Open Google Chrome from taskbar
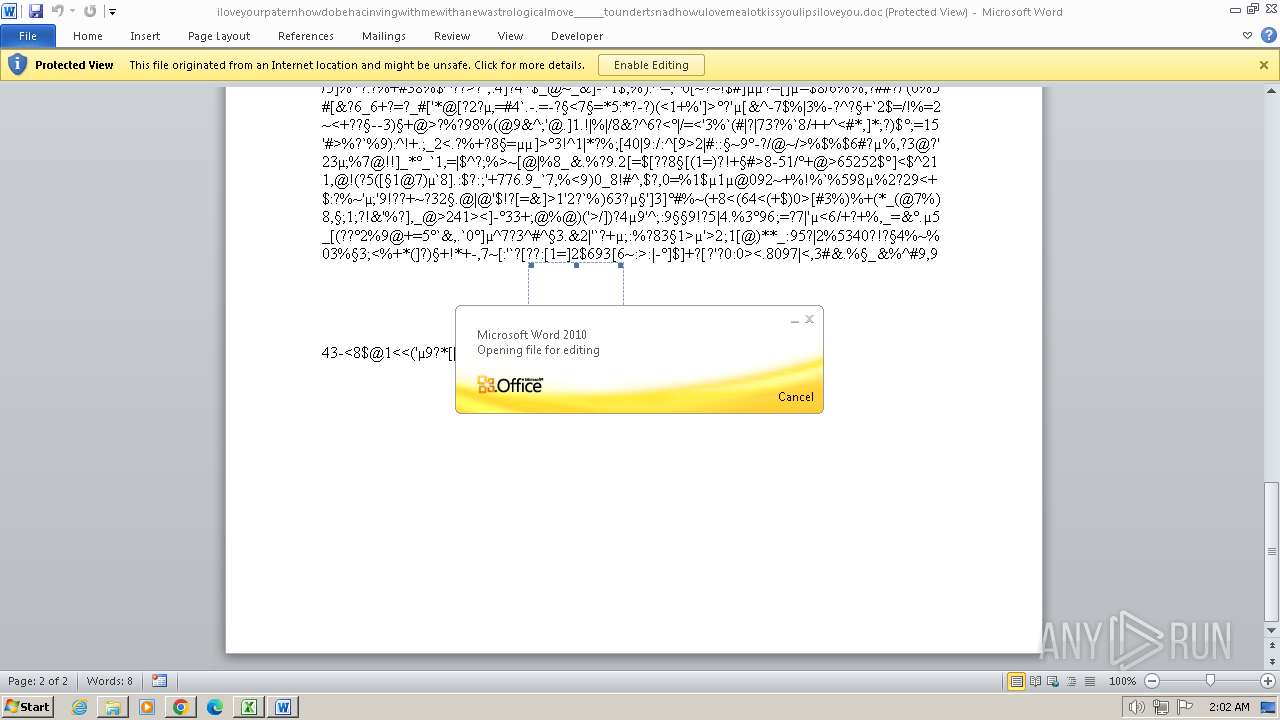This screenshot has width=1280, height=720. click(180, 707)
